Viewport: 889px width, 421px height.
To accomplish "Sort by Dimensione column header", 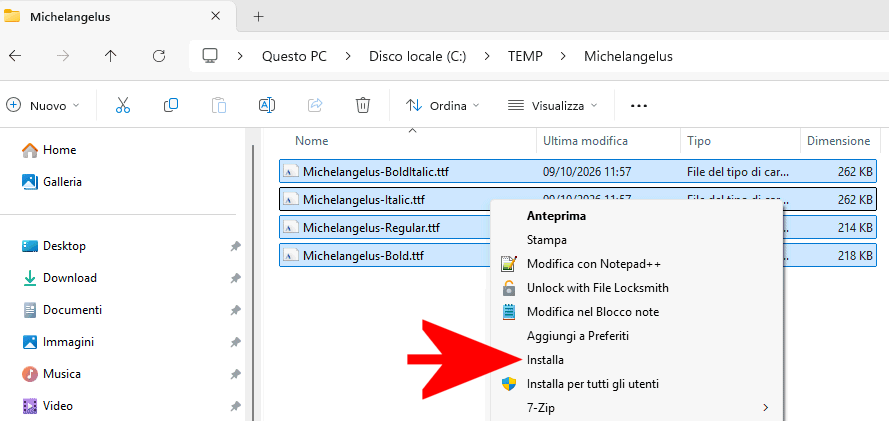I will pyautogui.click(x=839, y=141).
